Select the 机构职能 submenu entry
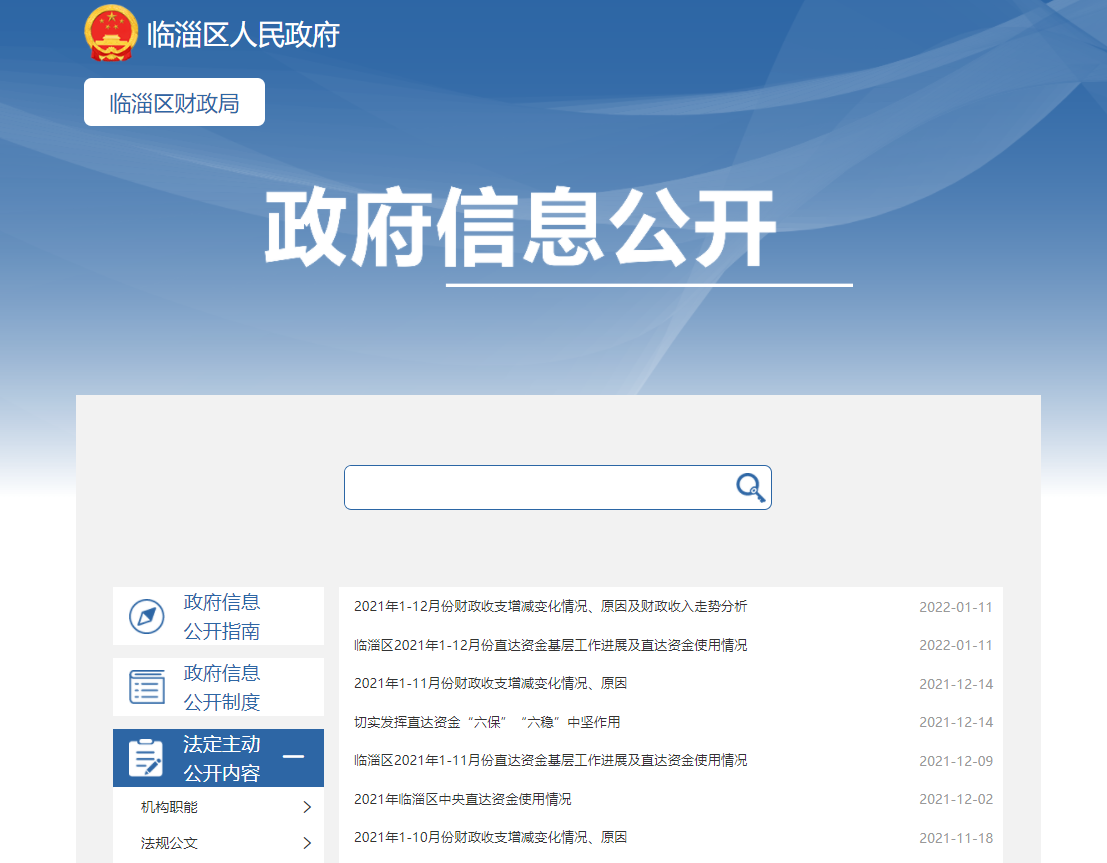The image size is (1107, 863). pyautogui.click(x=169, y=807)
